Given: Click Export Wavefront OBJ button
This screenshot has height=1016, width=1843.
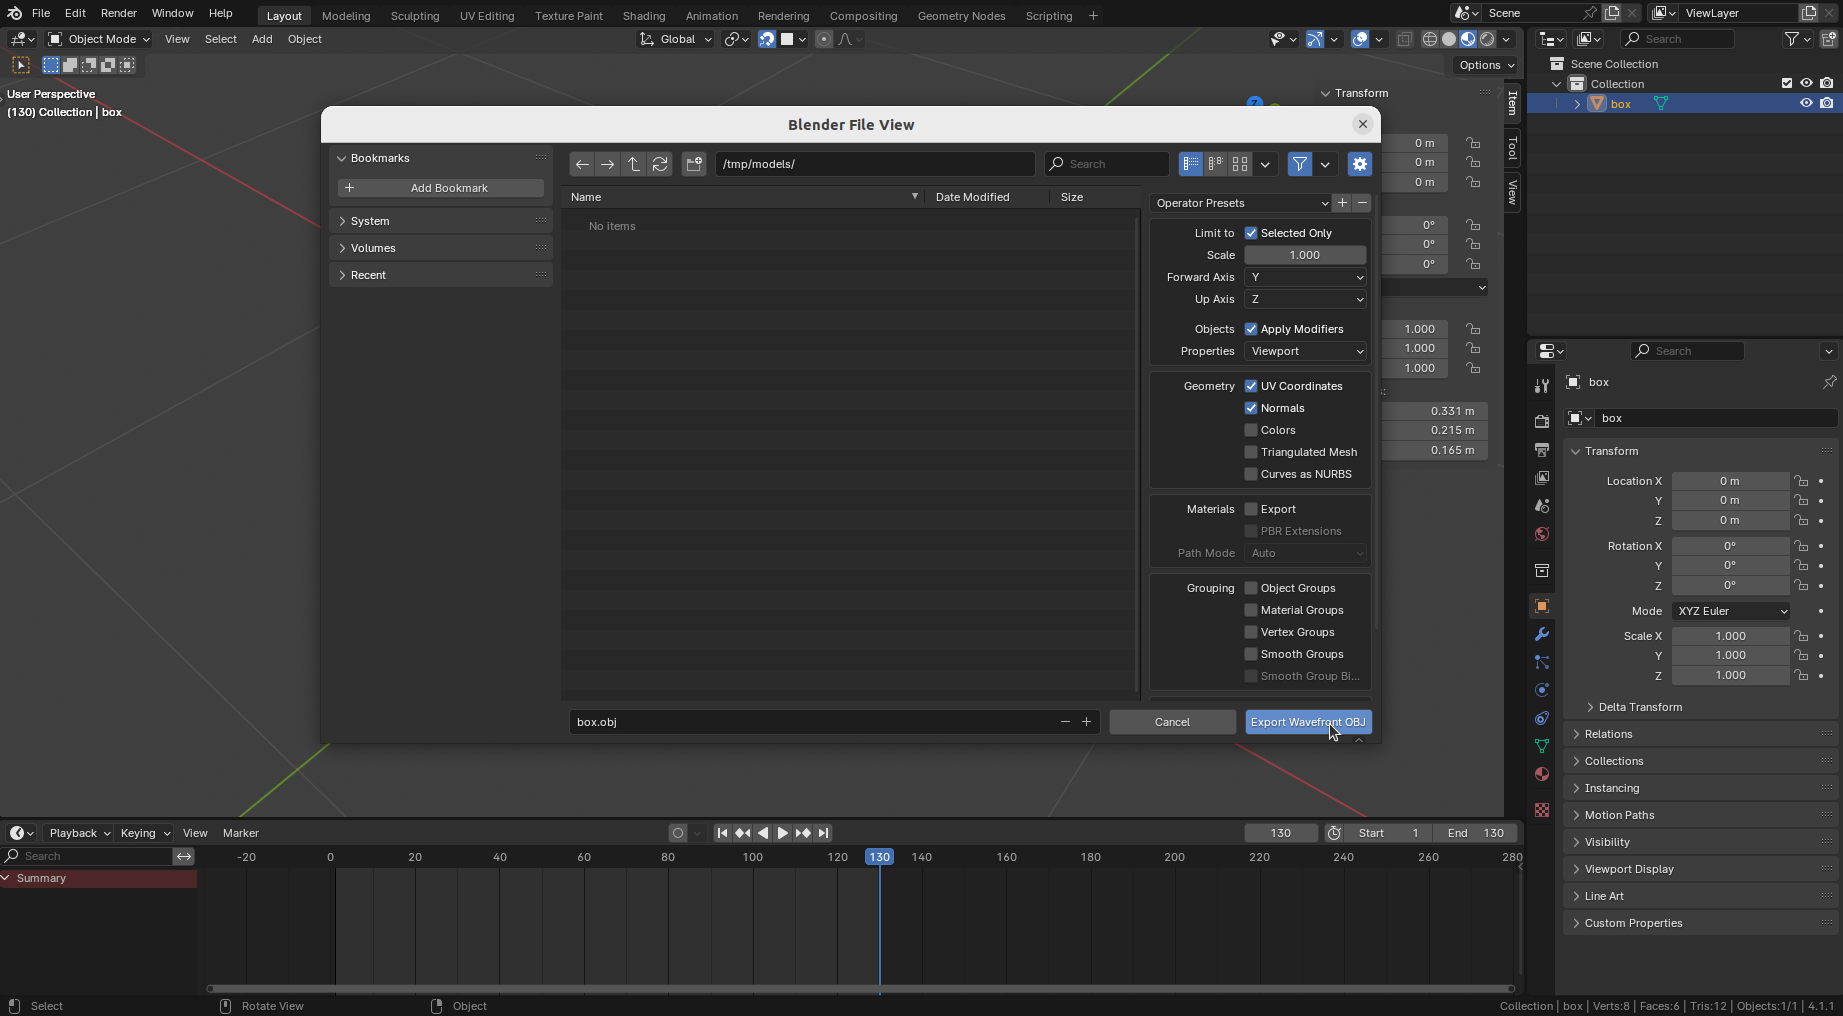Looking at the screenshot, I should pyautogui.click(x=1308, y=722).
